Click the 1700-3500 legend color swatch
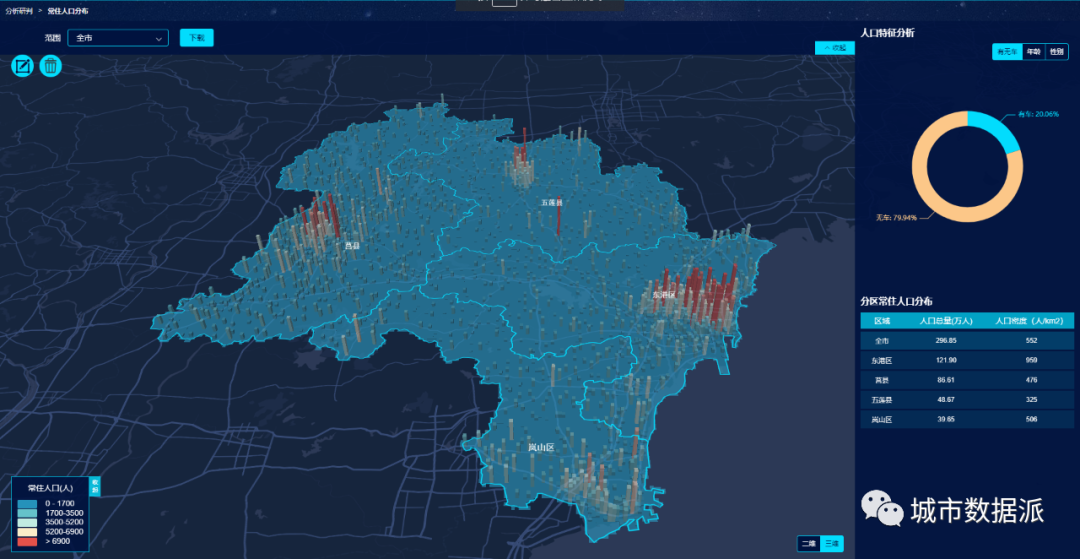The width and height of the screenshot is (1080, 559). click(28, 514)
